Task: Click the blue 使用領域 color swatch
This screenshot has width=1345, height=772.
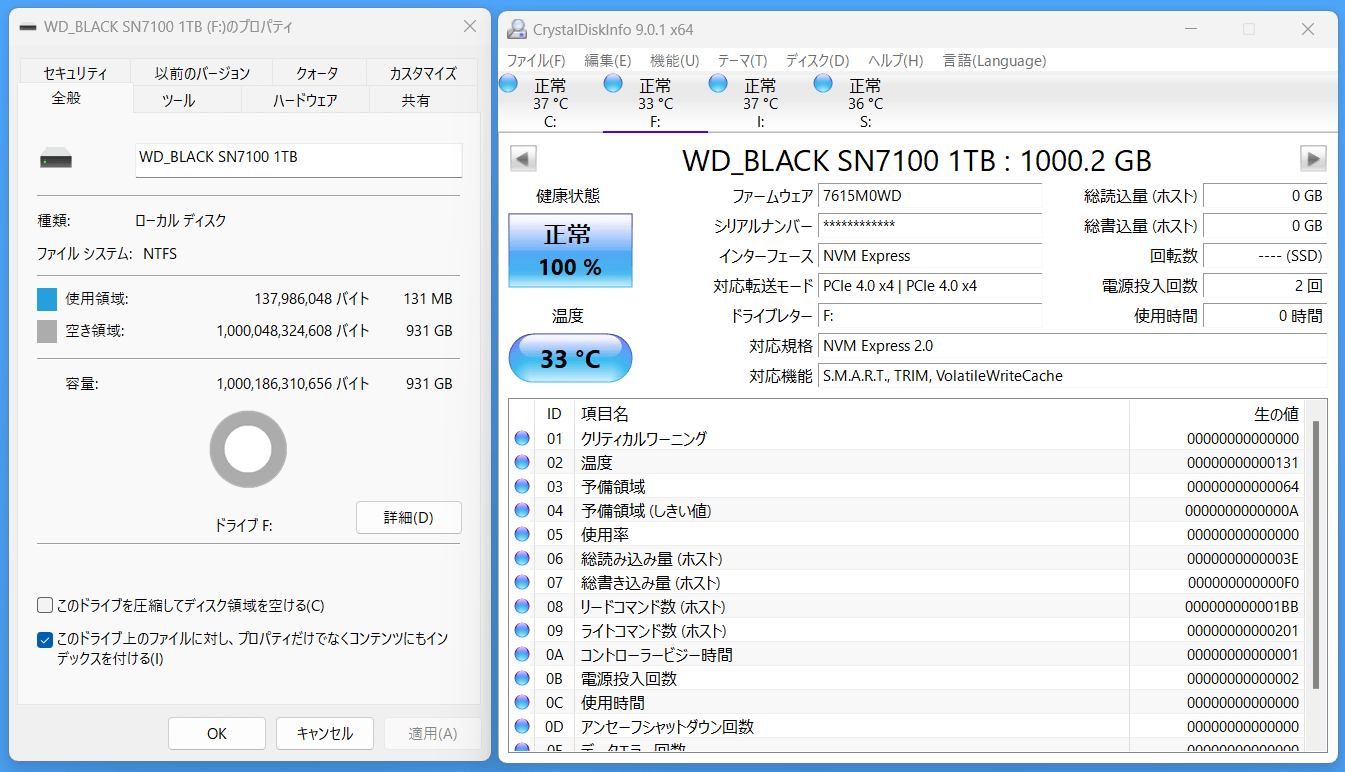Action: (47, 299)
